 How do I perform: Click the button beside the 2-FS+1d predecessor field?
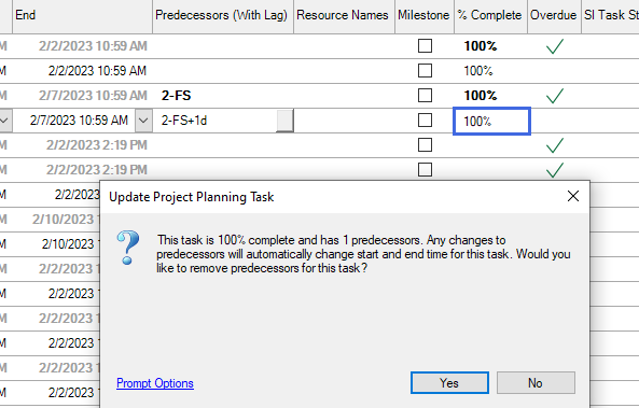[284, 120]
